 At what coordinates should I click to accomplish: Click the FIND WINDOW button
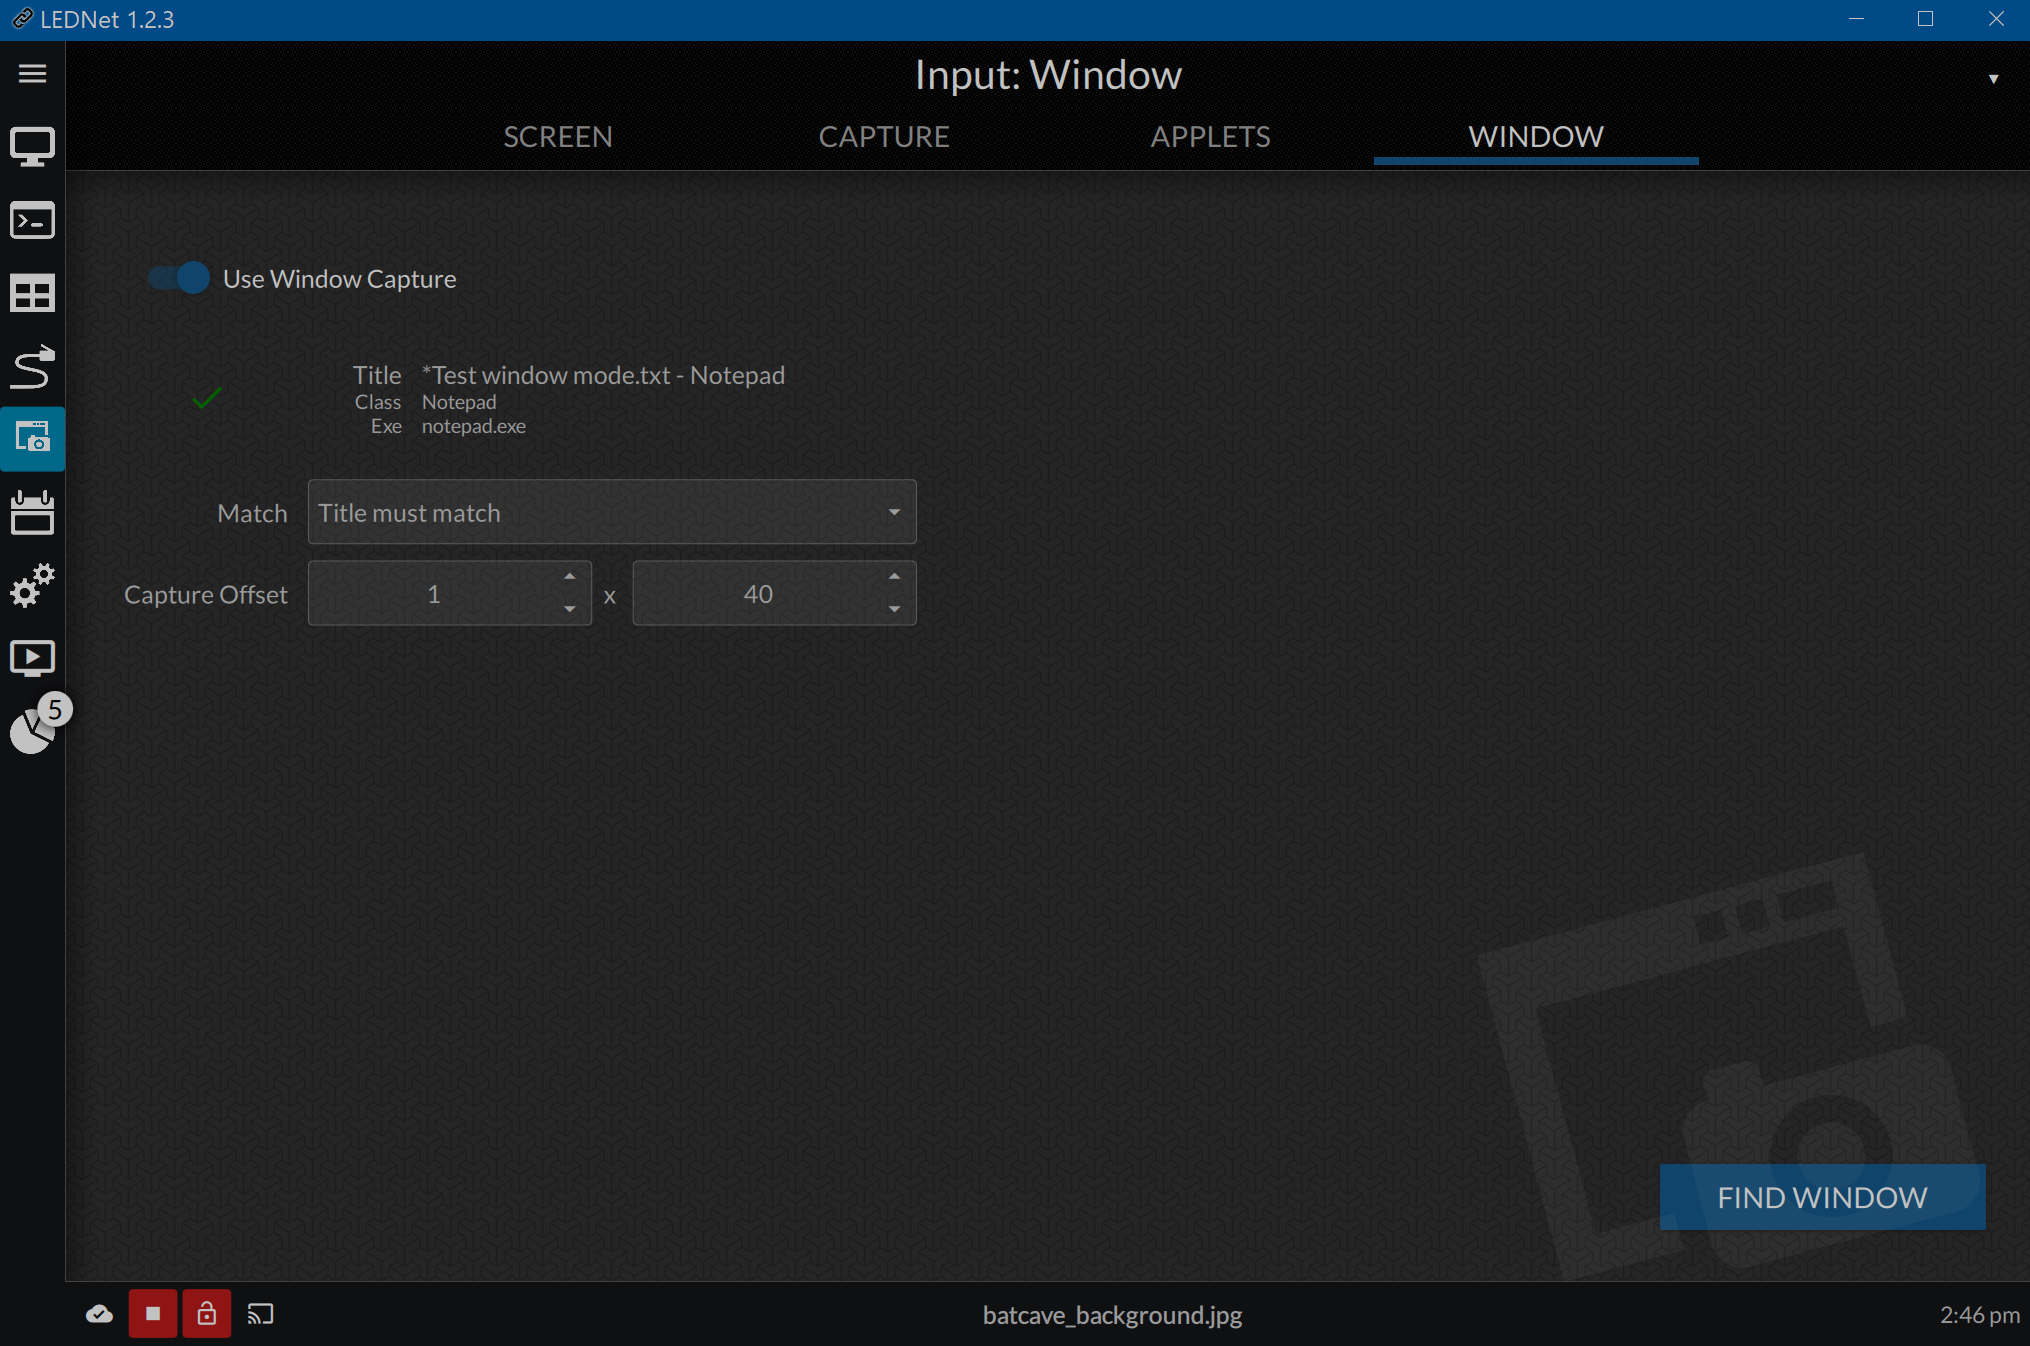[x=1824, y=1196]
